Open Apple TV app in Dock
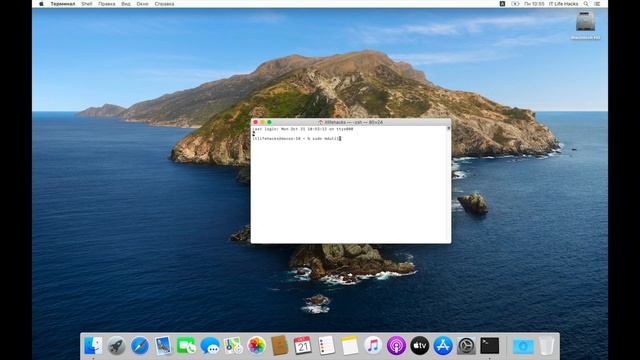This screenshot has width=640, height=360. pyautogui.click(x=420, y=346)
